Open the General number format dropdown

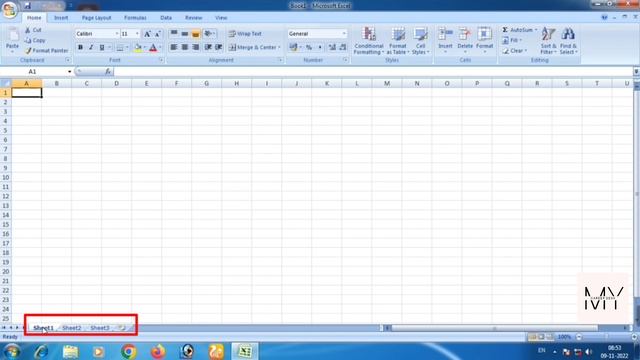click(x=344, y=34)
